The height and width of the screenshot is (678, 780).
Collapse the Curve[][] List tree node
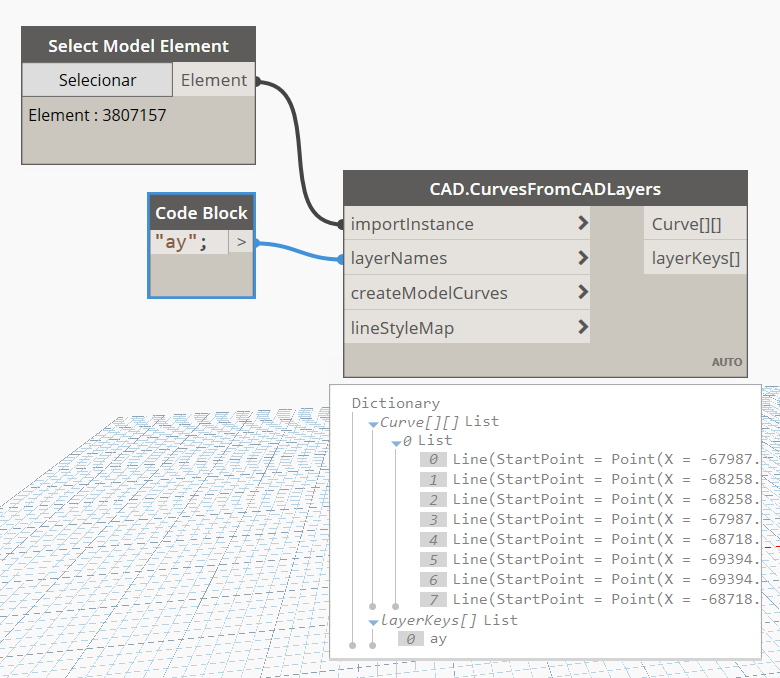point(373,424)
